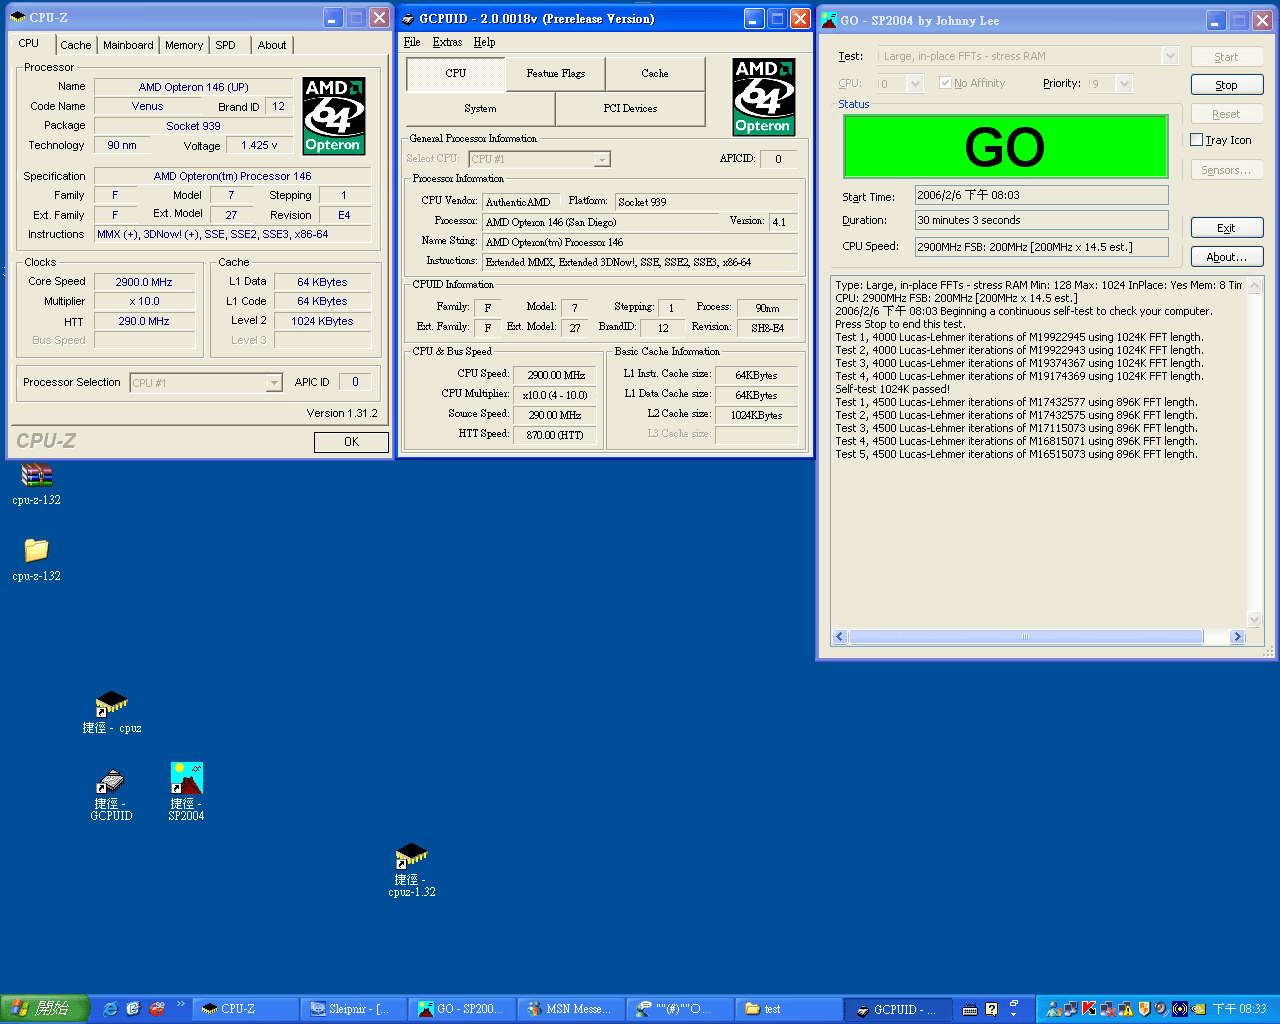Switch to GCPUID taskbar button

pos(898,1009)
